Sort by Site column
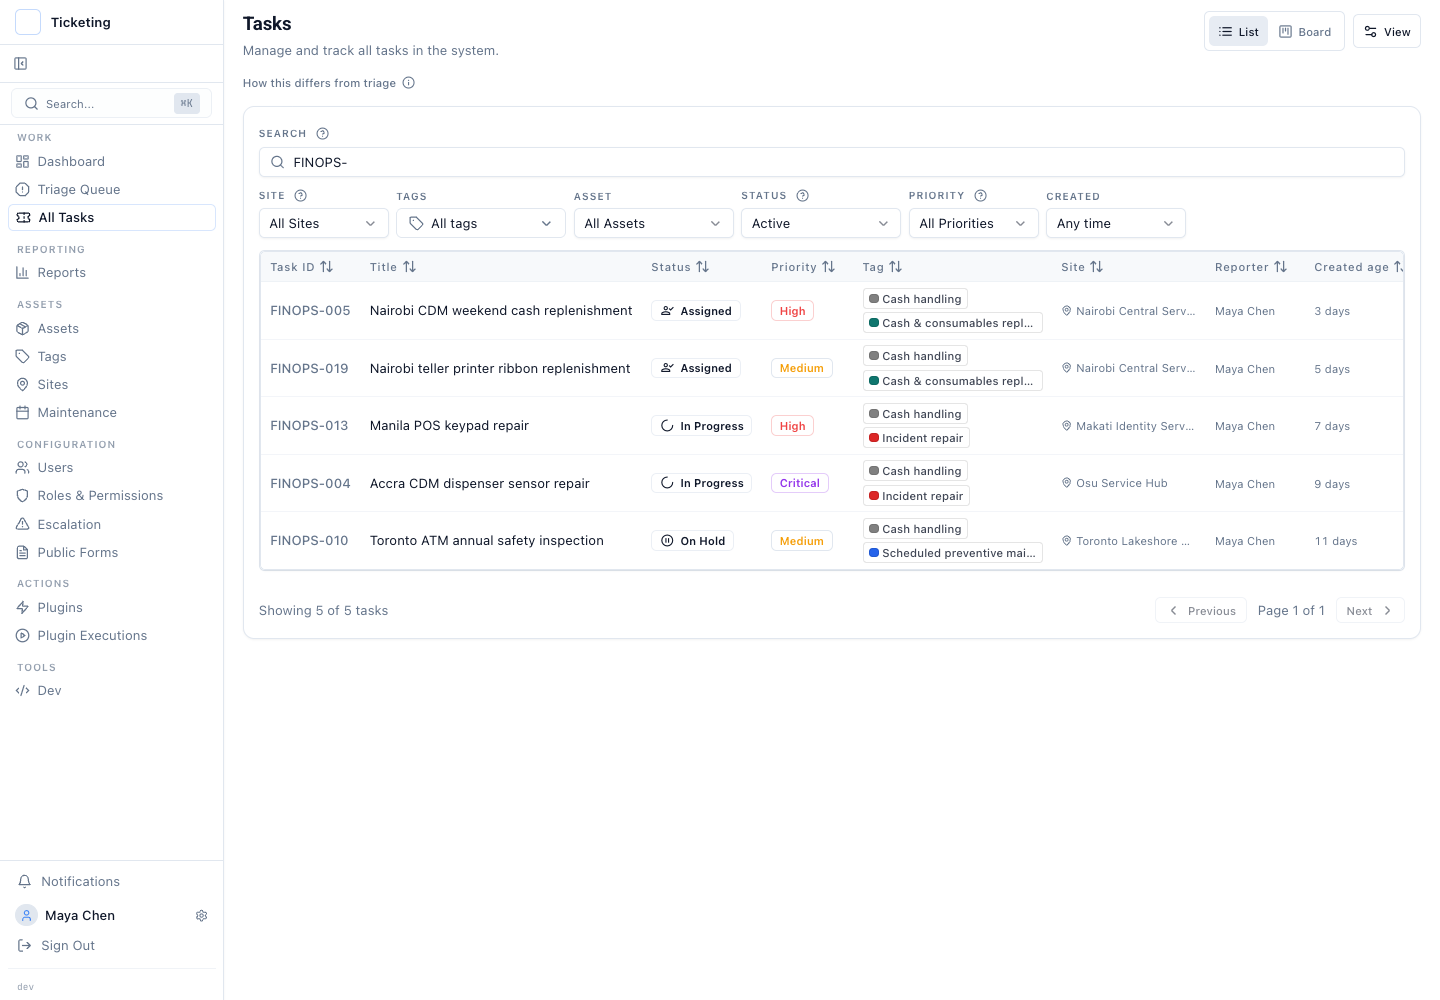The width and height of the screenshot is (1440, 1000). coord(1082,267)
